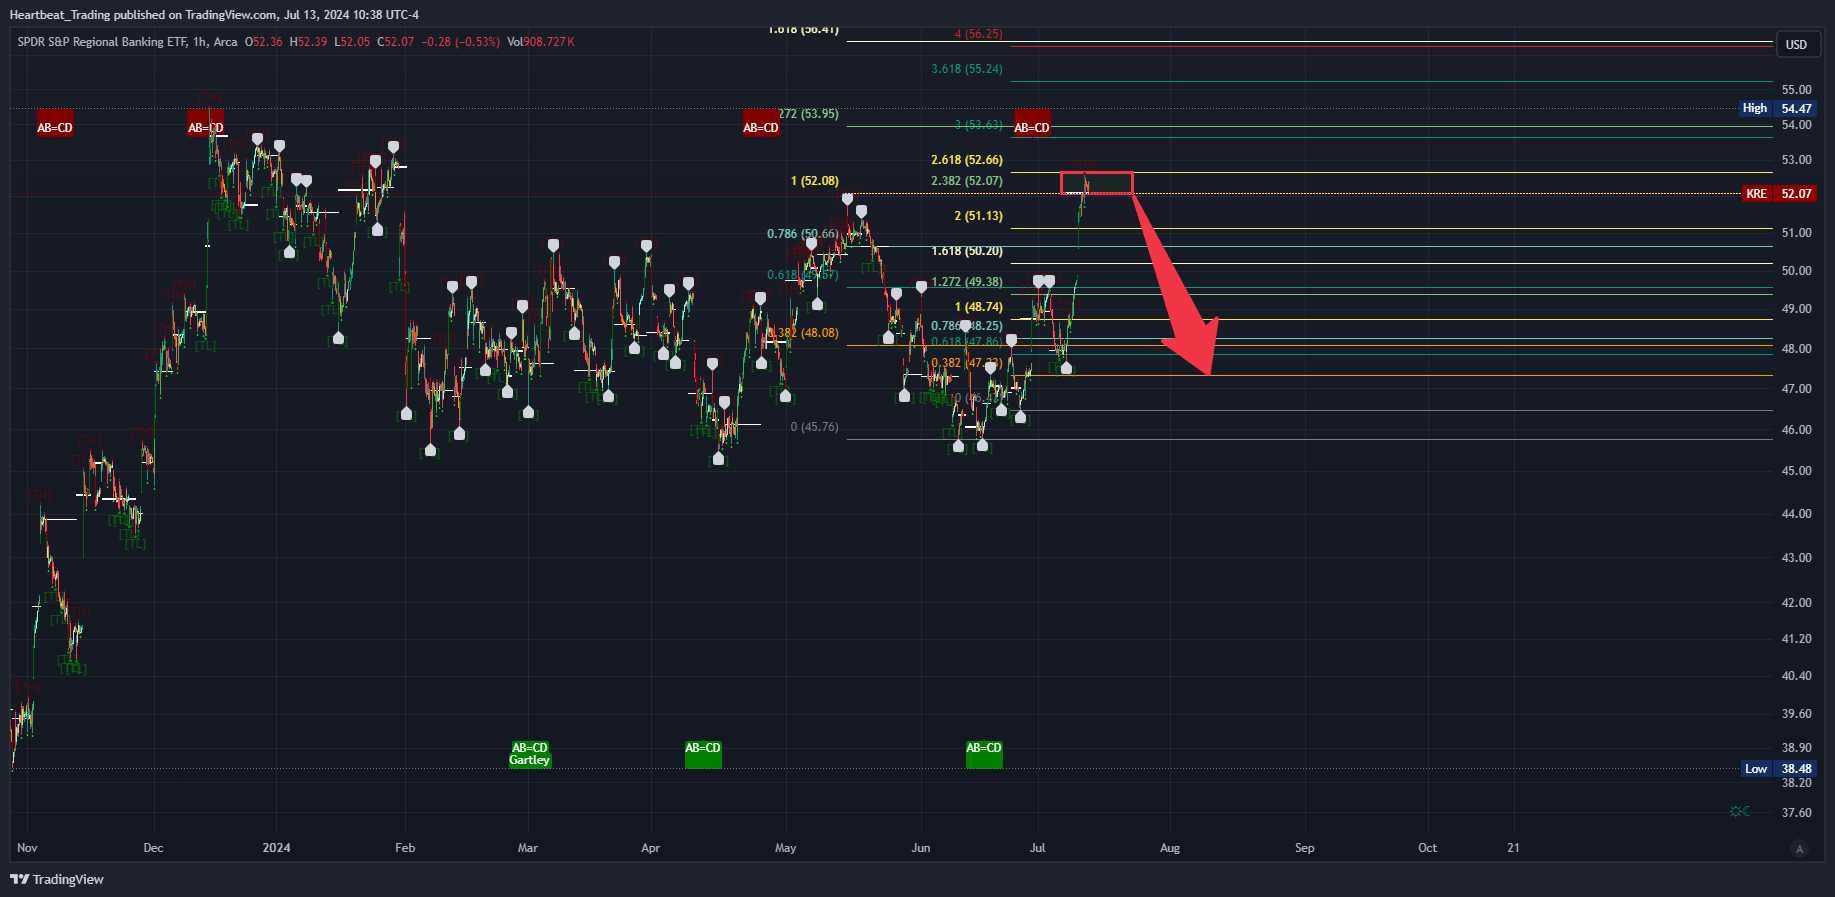Select the 2.382 (52.07) Fibonacci label
Viewport: 1835px width, 897px height.
967,181
